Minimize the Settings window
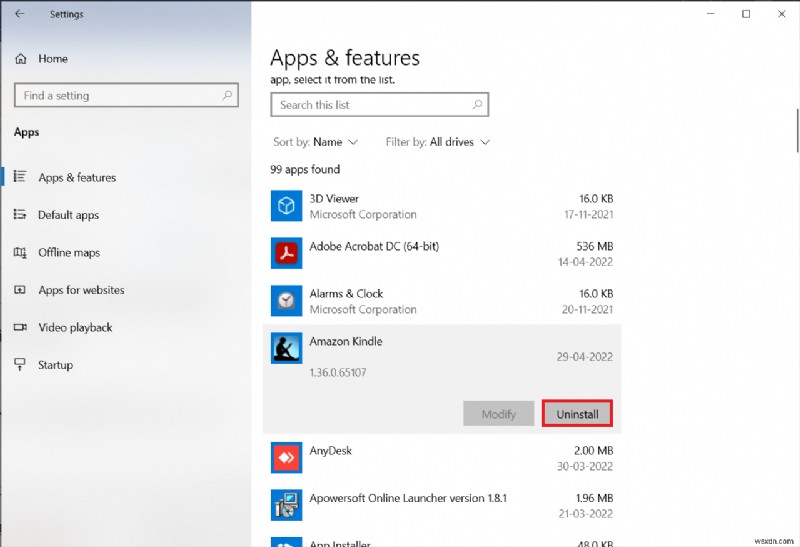The height and width of the screenshot is (547, 800). [711, 14]
